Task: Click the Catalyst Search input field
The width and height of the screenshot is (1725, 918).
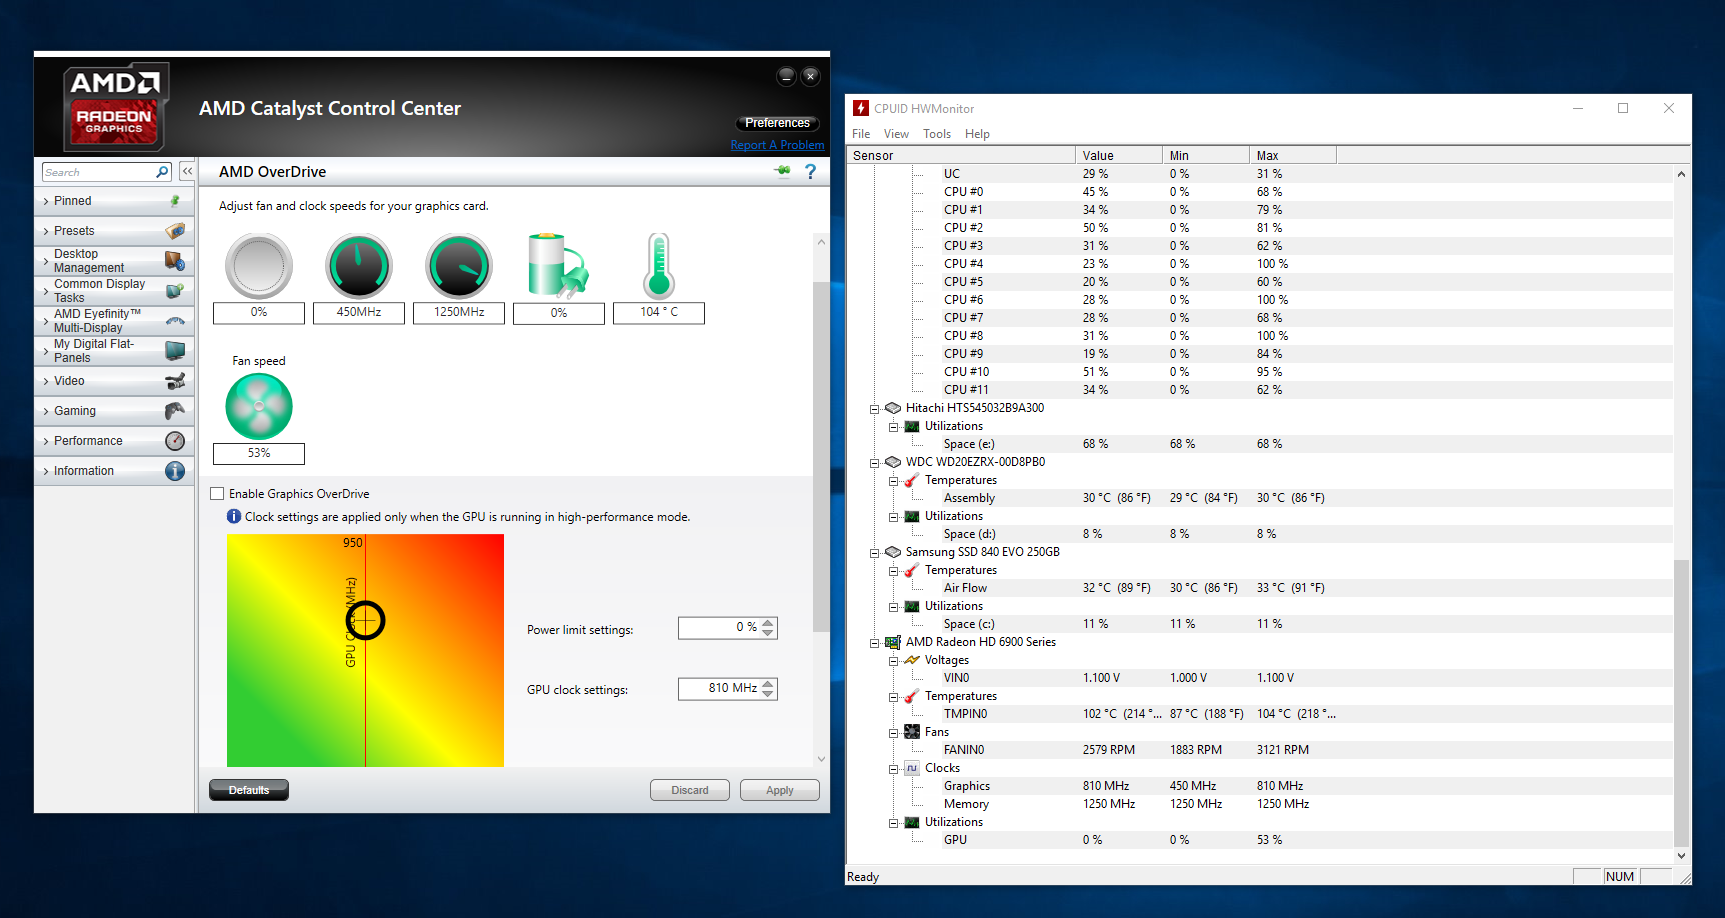Action: pos(98,172)
